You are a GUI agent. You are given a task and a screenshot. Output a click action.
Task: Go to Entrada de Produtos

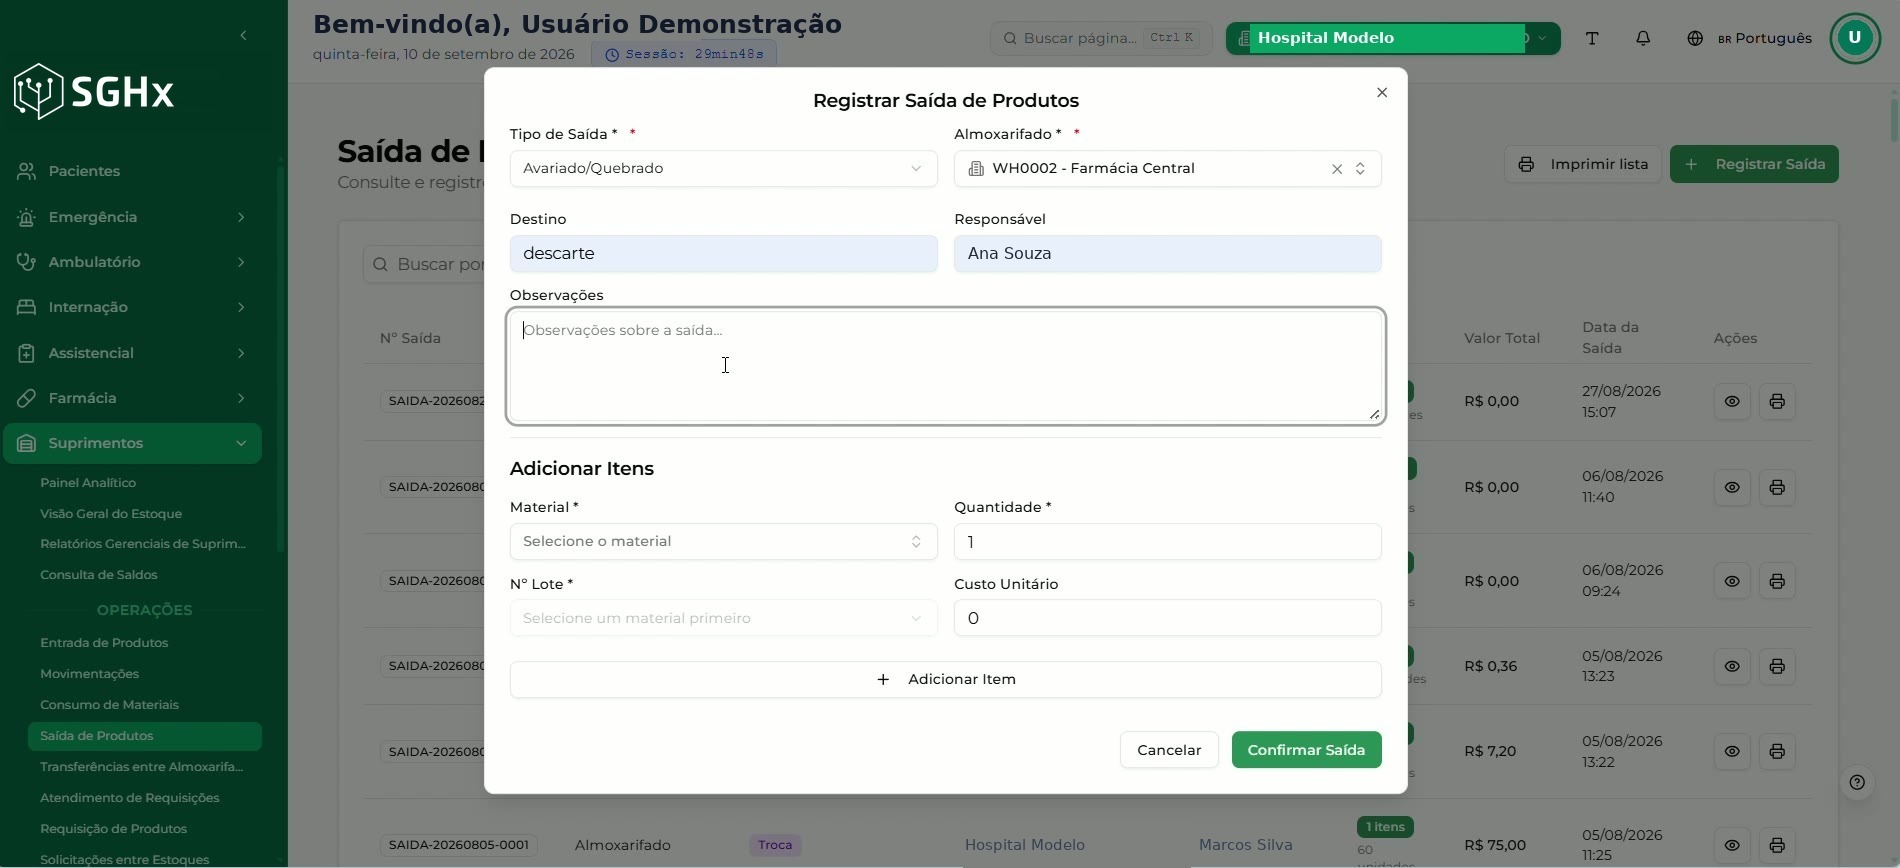(x=104, y=643)
